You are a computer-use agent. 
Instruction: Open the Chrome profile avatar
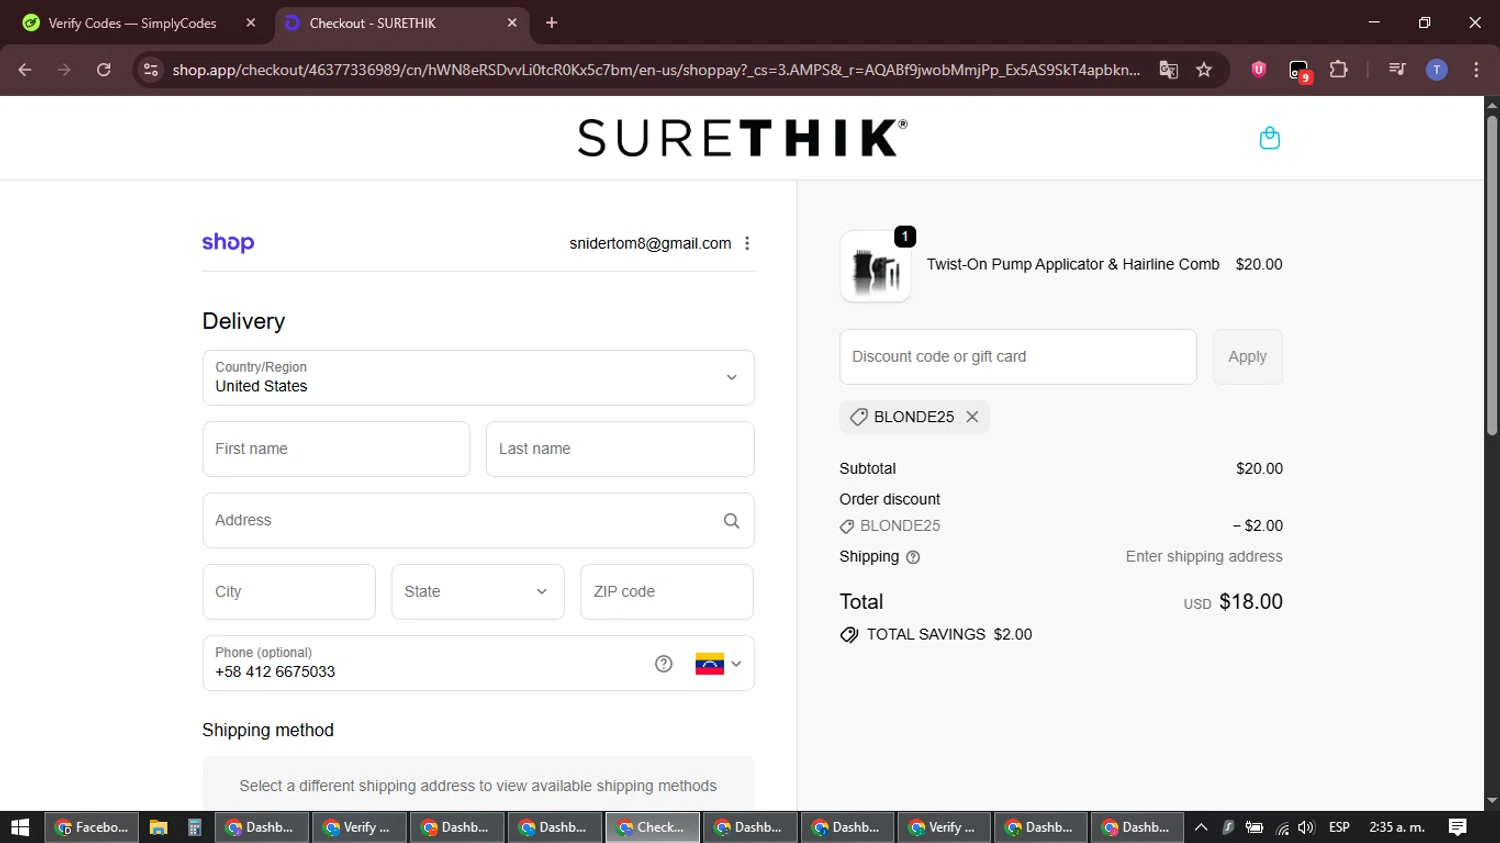point(1436,70)
